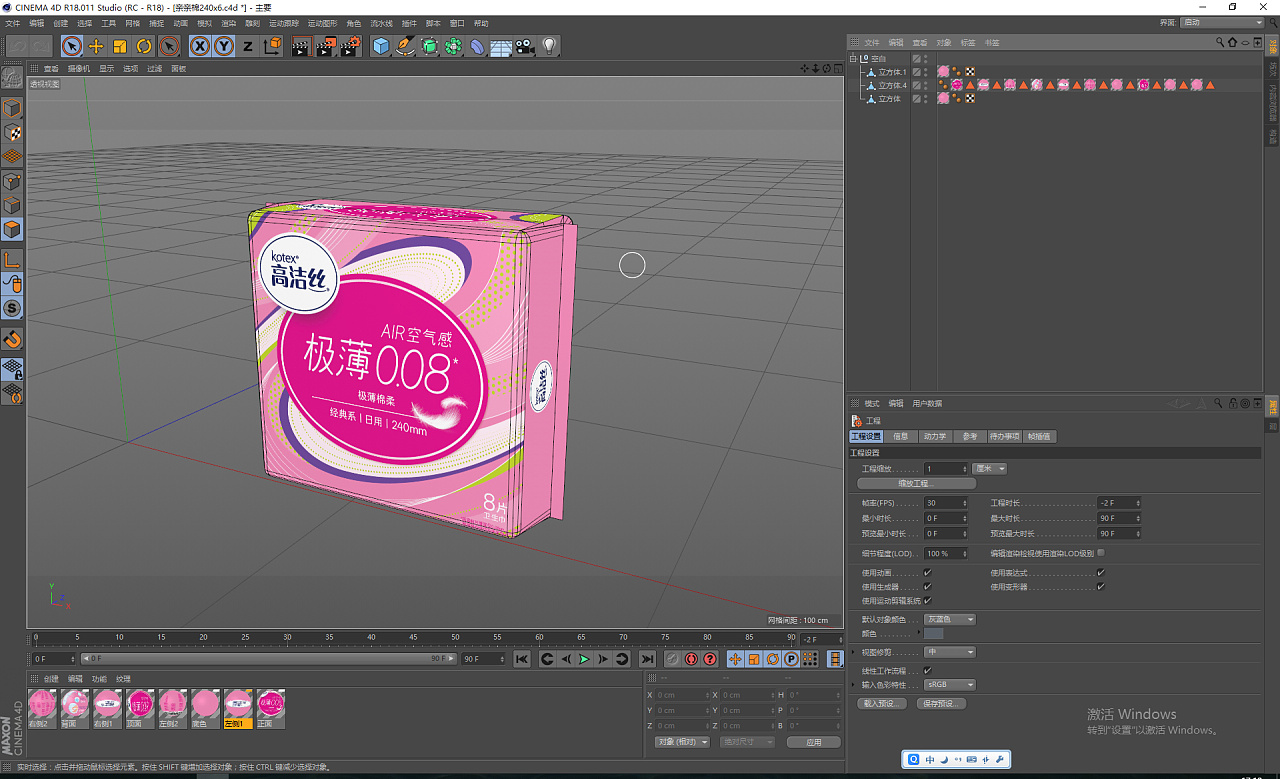
Task: Switch to 待办事项 tab
Action: (x=1003, y=437)
